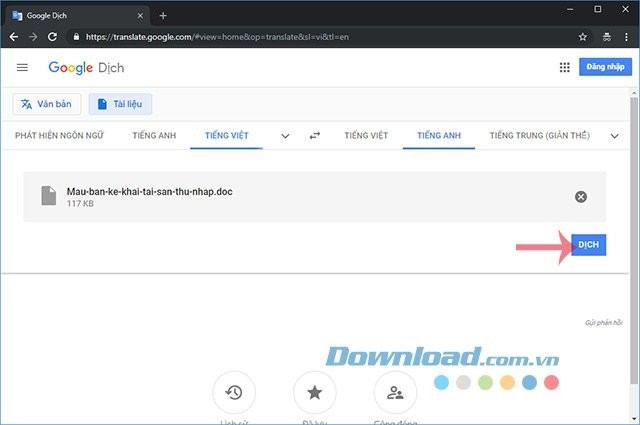640x425 pixels.
Task: Click the Dịch translate button
Action: tap(588, 245)
